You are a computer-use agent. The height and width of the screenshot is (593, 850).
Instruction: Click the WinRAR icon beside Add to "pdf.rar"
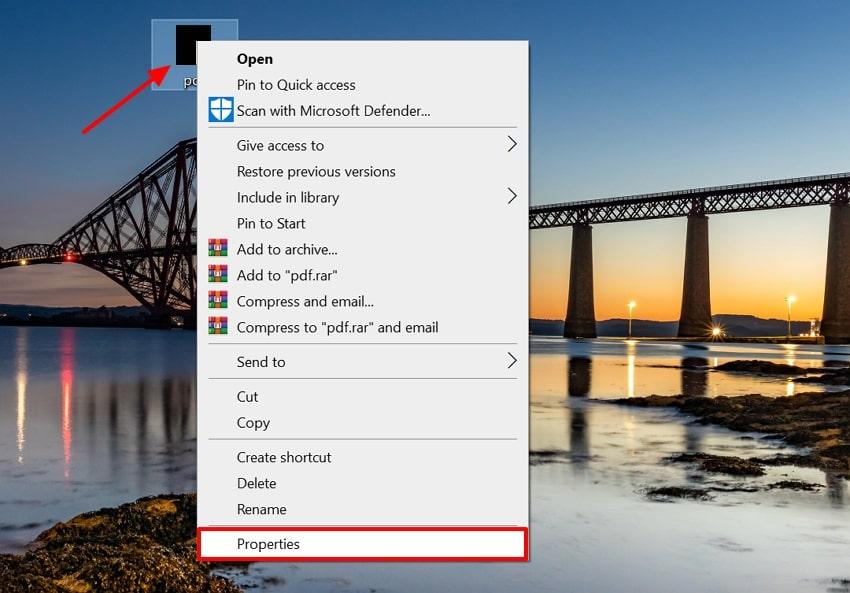[x=220, y=275]
